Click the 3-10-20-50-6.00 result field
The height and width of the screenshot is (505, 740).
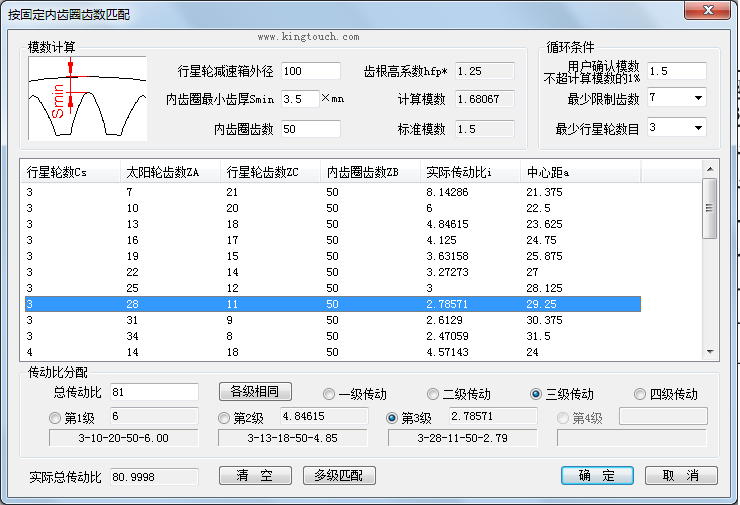[124, 438]
